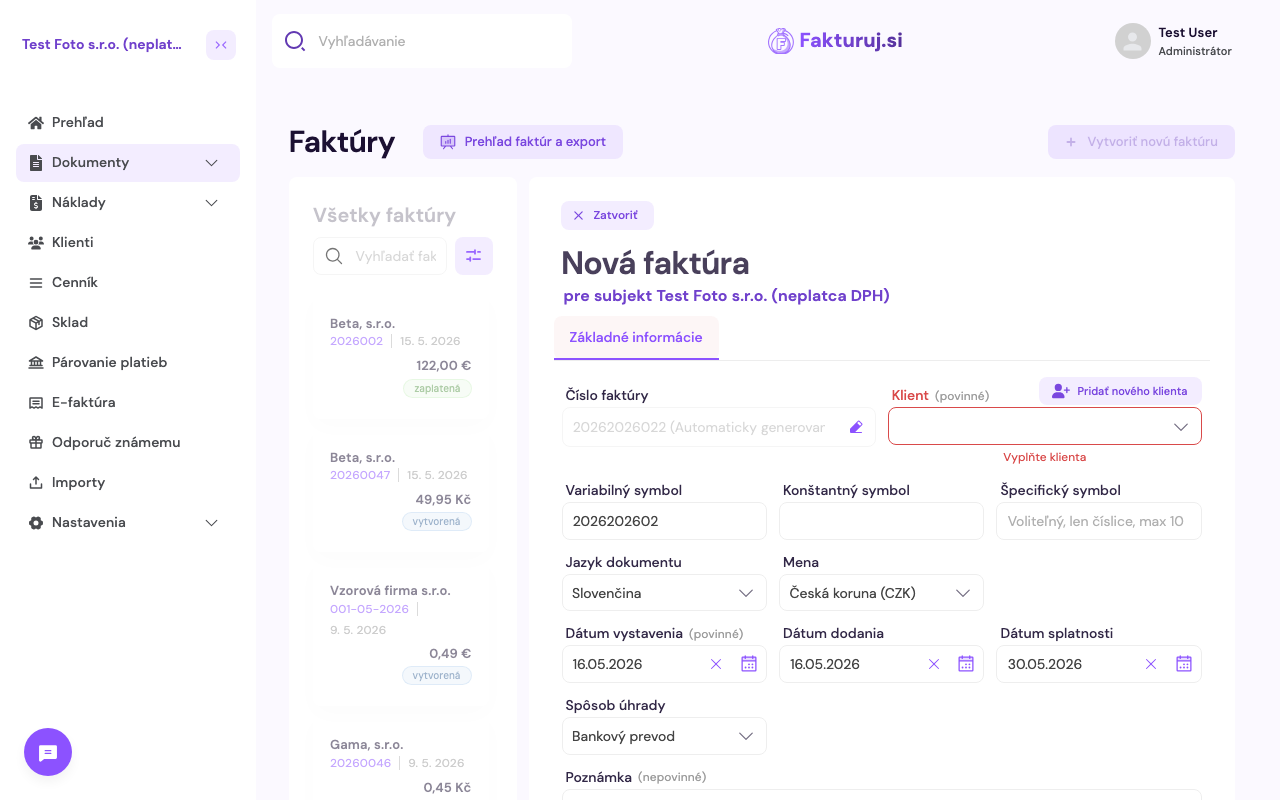Click Vytvoriť novú faktúru button

[x=1141, y=142]
